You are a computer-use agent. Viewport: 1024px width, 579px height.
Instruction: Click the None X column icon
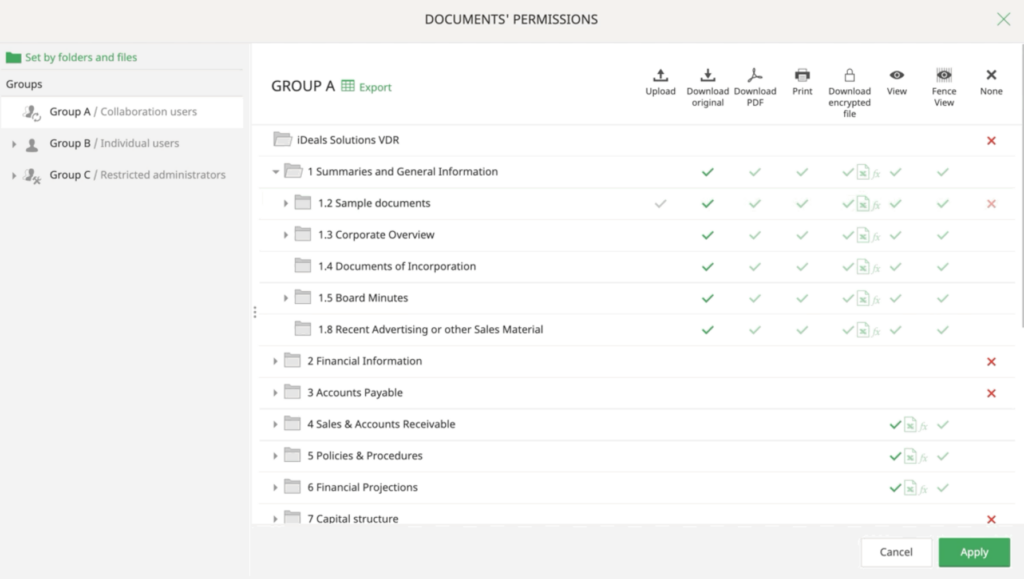[x=990, y=73]
